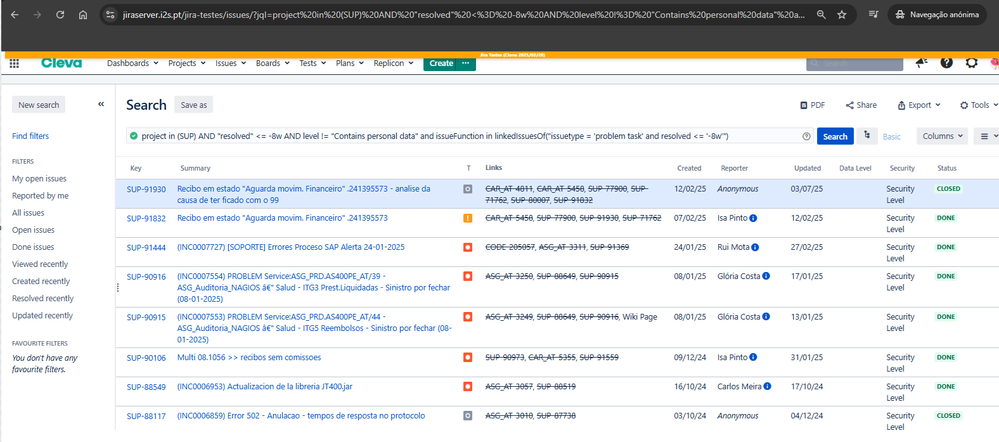Reload the page in the browser
This screenshot has width=999, height=442.
point(60,14)
